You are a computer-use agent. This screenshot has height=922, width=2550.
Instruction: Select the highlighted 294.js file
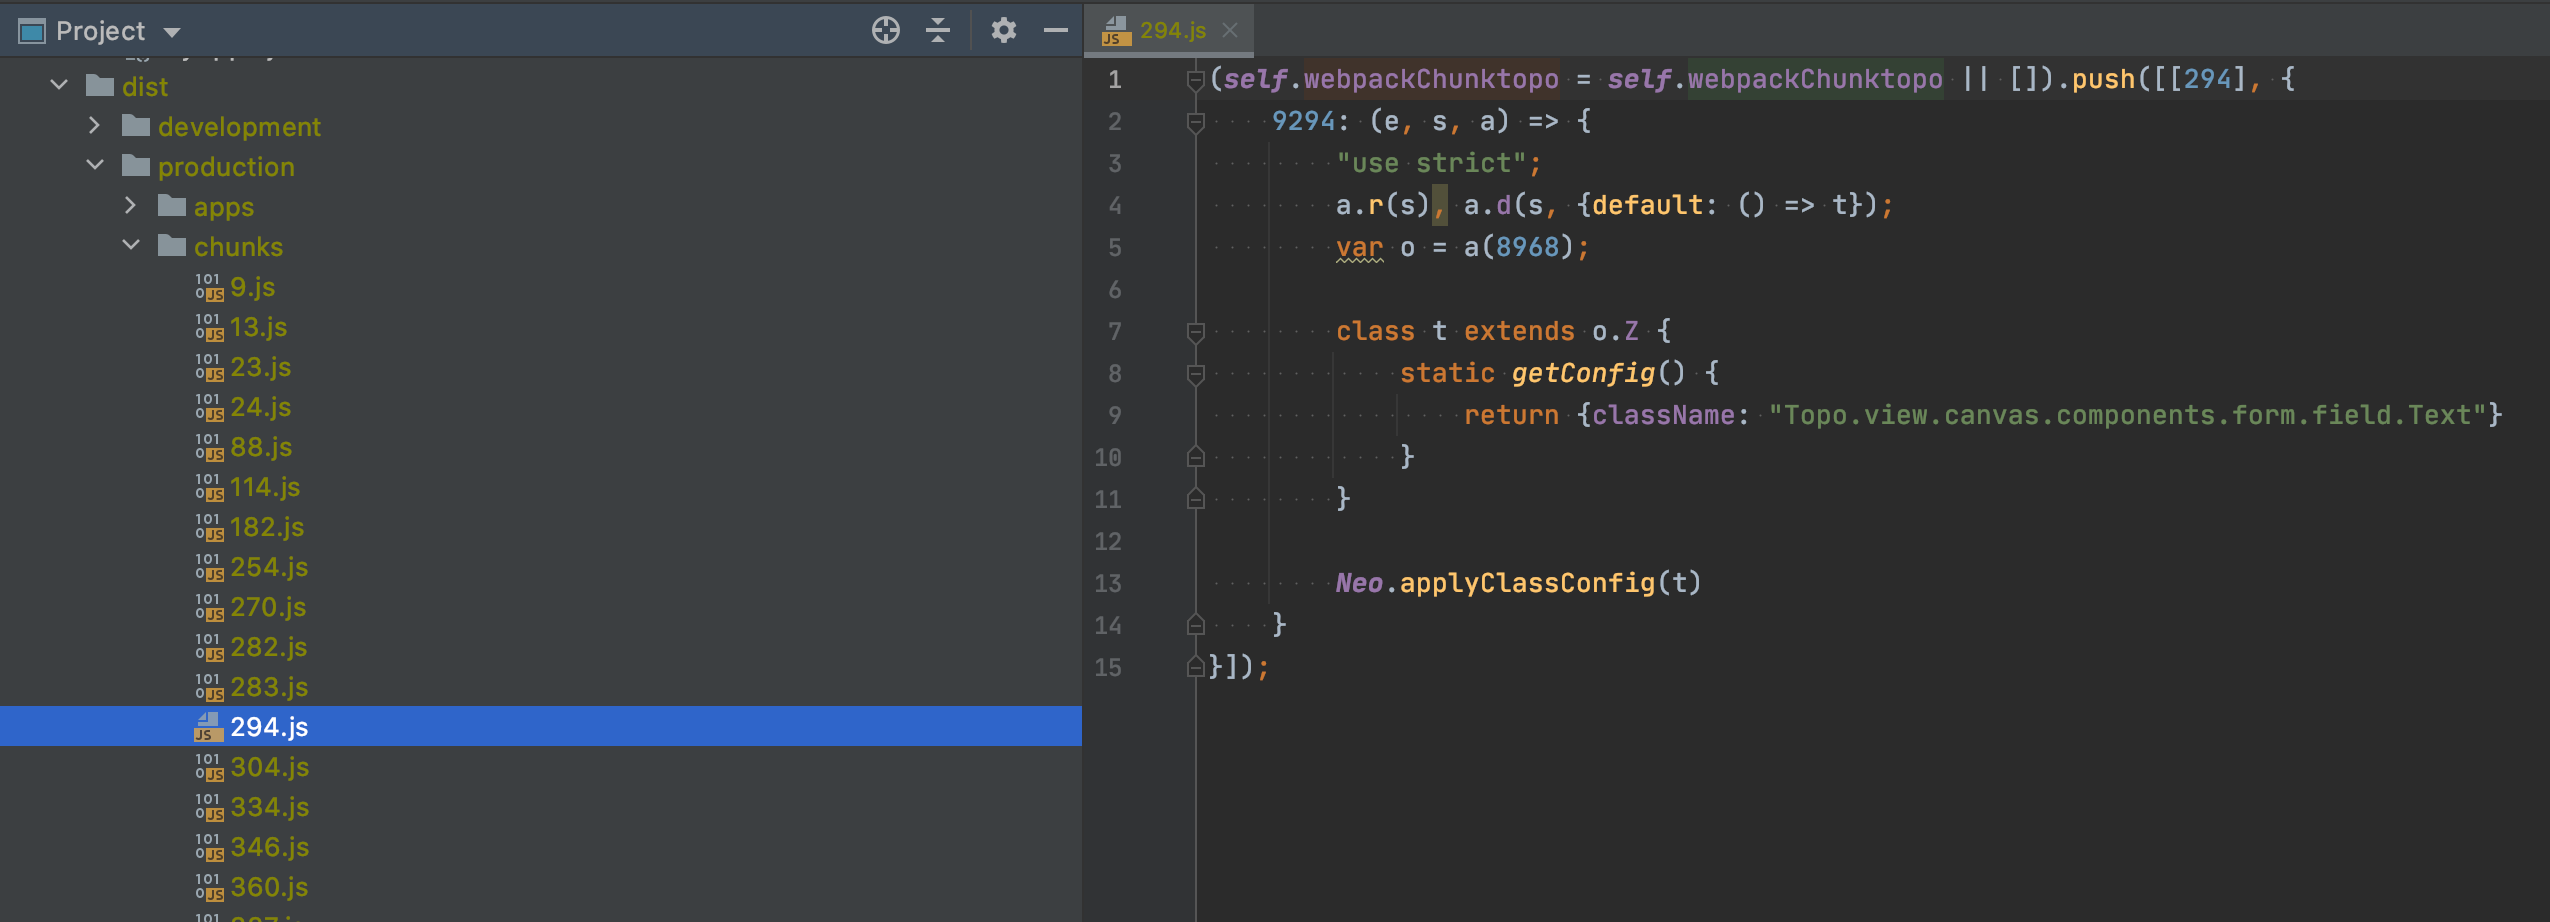point(540,726)
